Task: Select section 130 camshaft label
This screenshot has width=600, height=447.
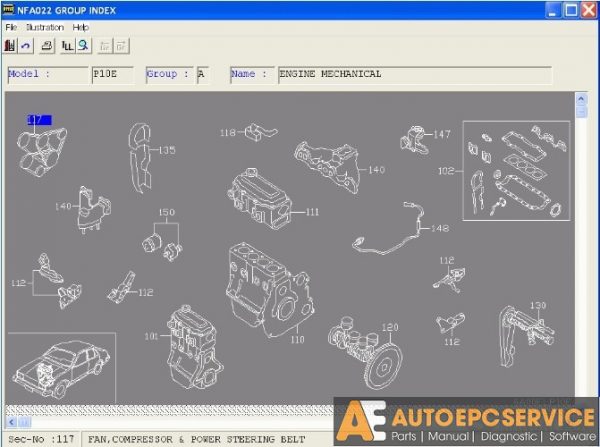Action: 538,305
